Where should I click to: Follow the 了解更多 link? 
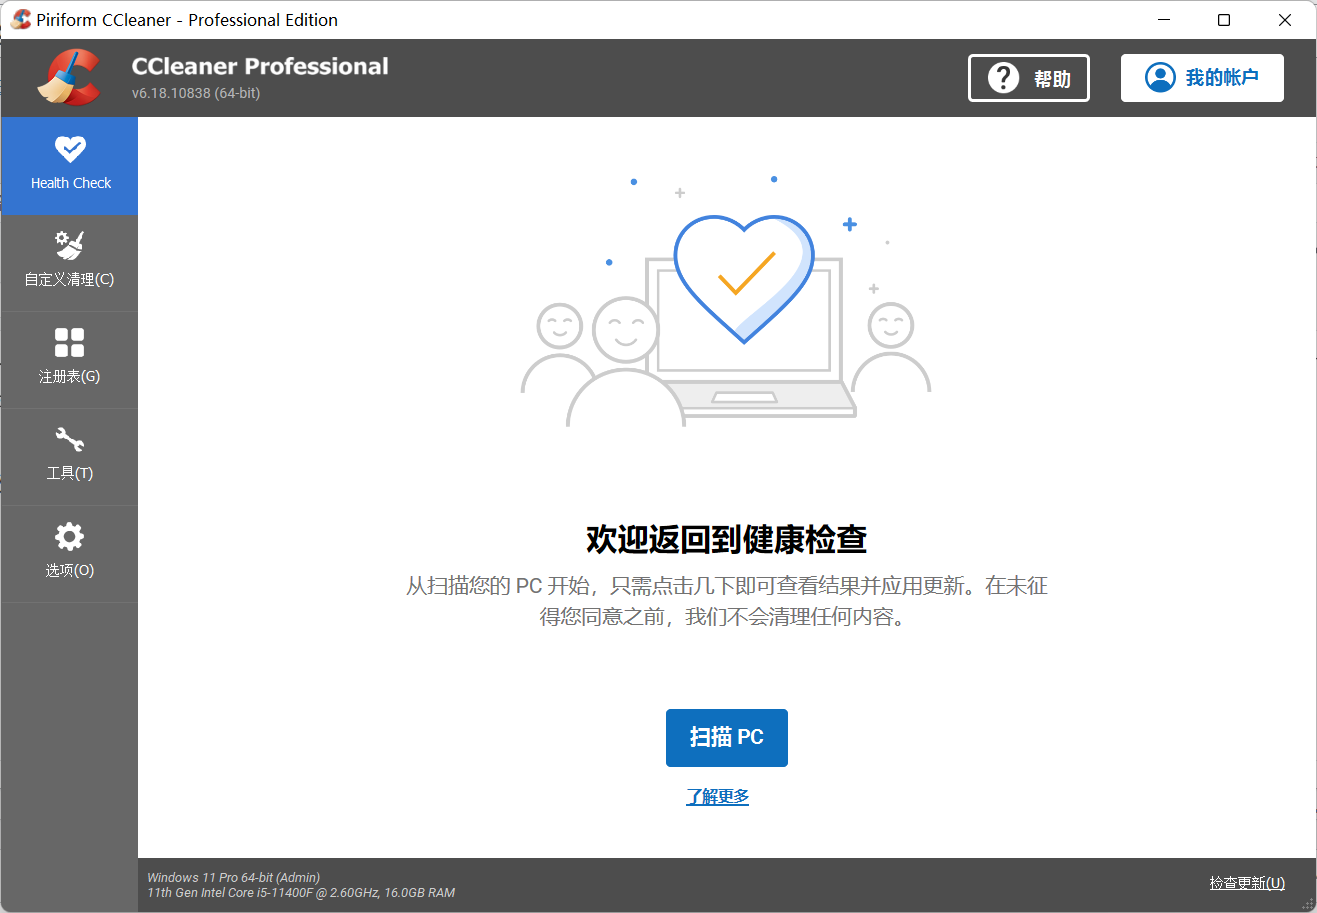[717, 797]
